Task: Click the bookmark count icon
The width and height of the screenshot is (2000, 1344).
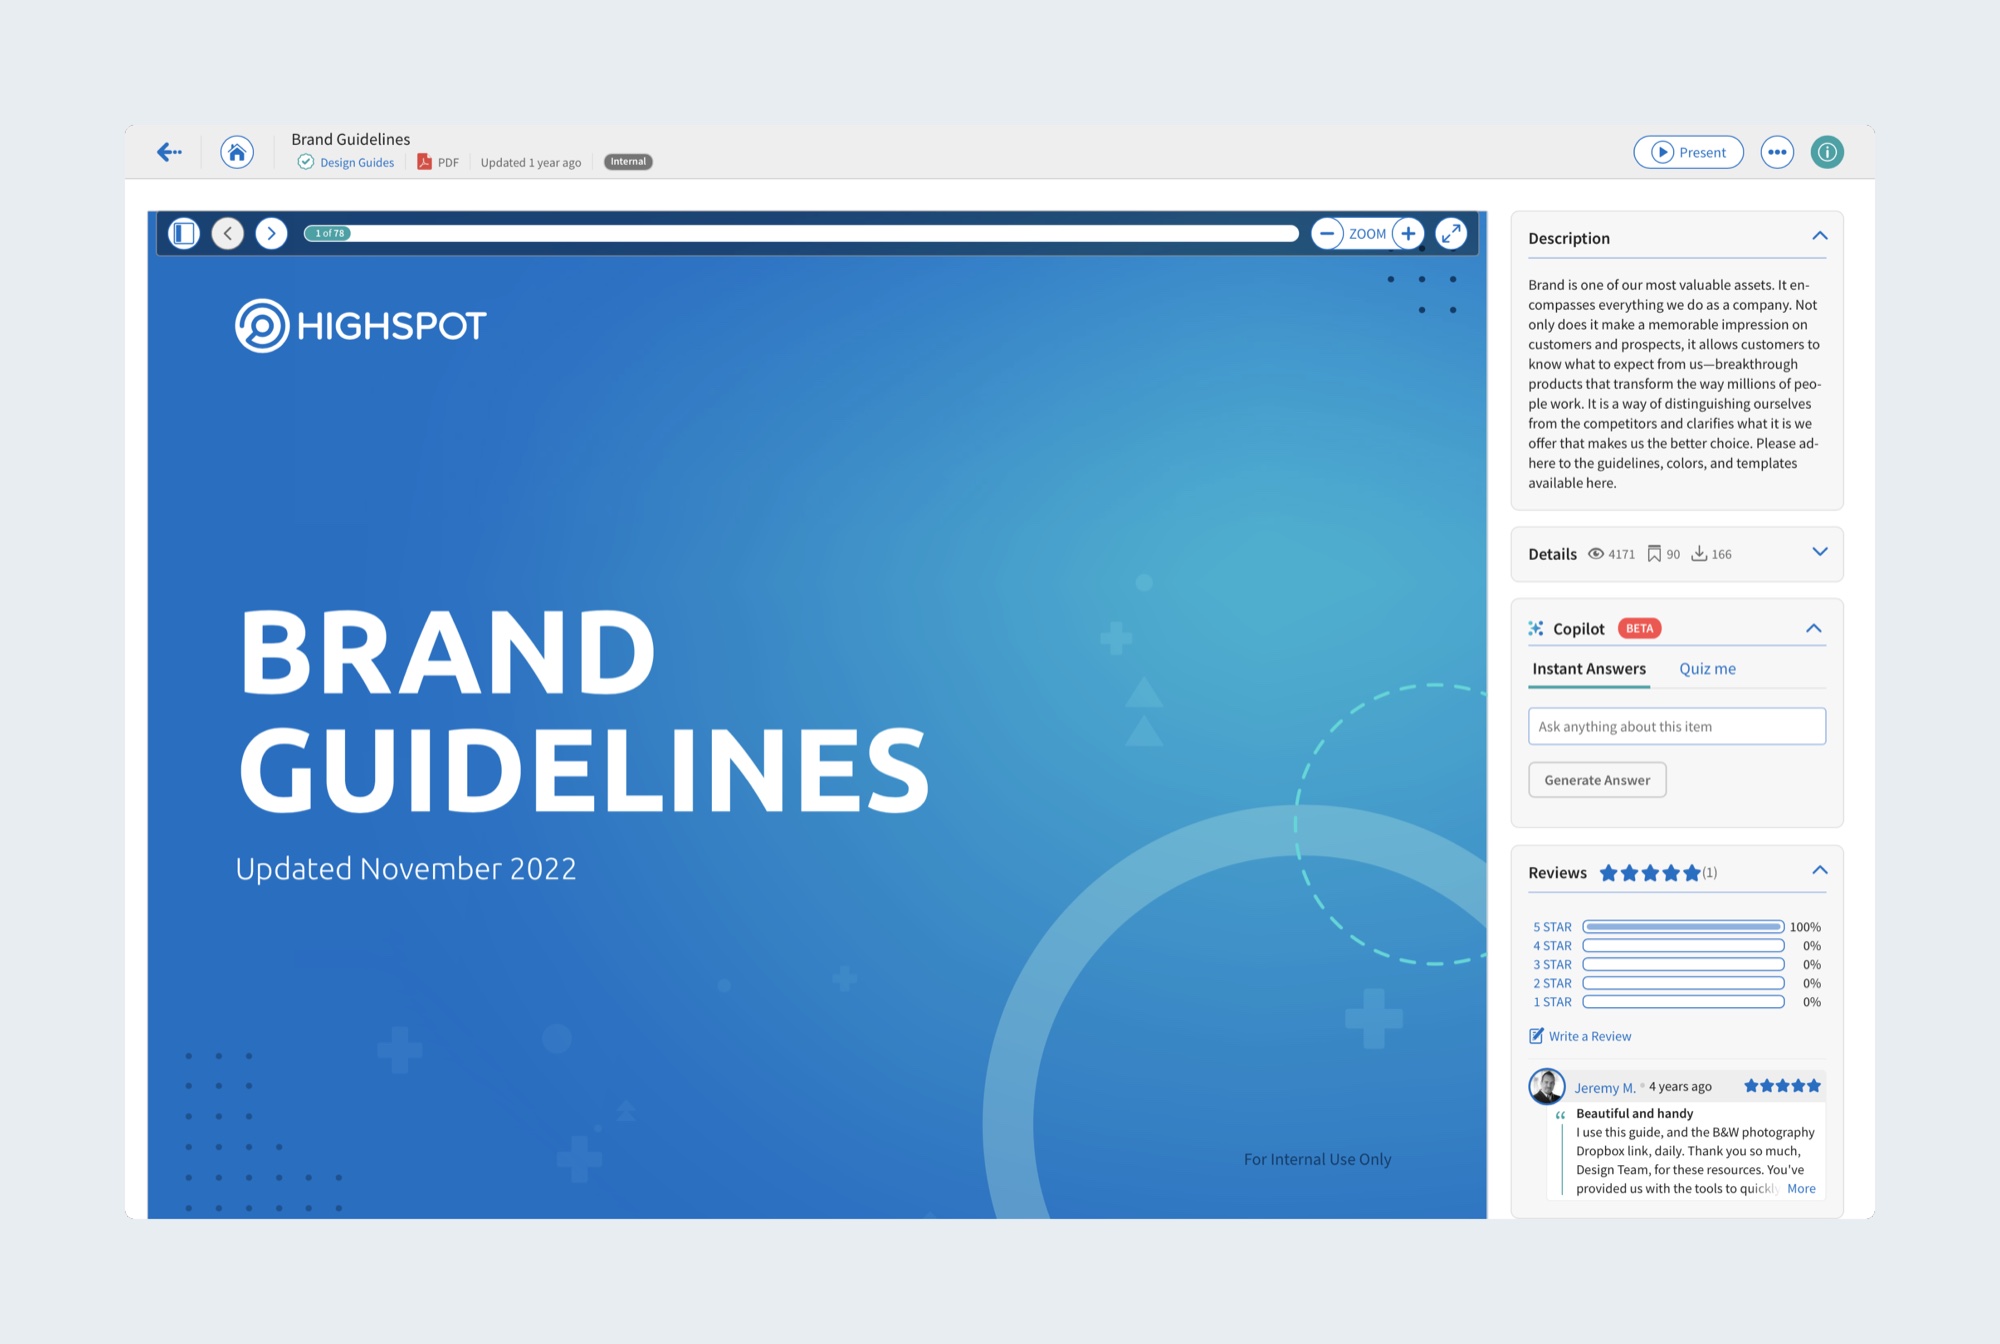Action: (x=1654, y=554)
